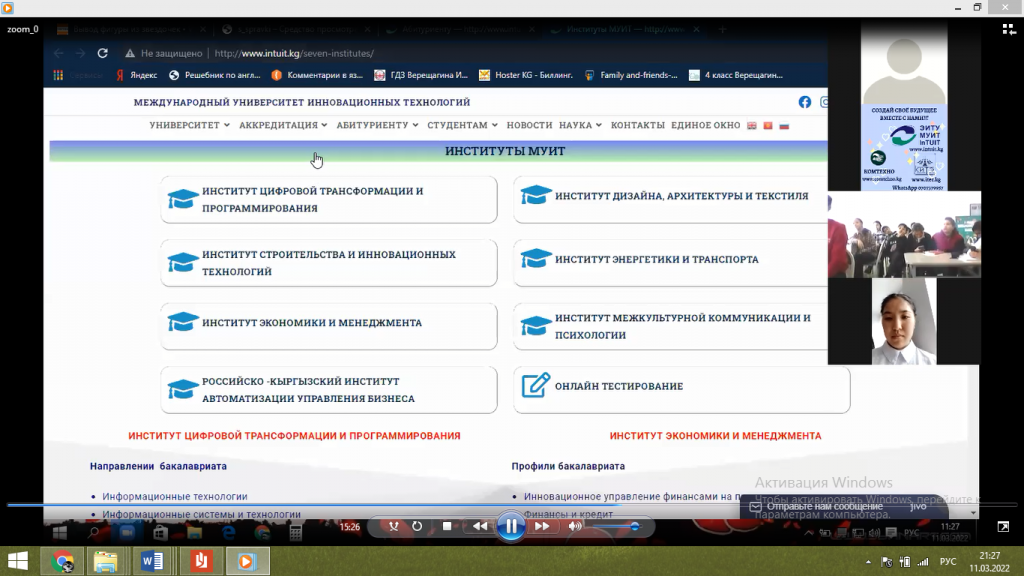Adjust the player volume slider
Image resolution: width=1024 pixels, height=576 pixels.
615,526
